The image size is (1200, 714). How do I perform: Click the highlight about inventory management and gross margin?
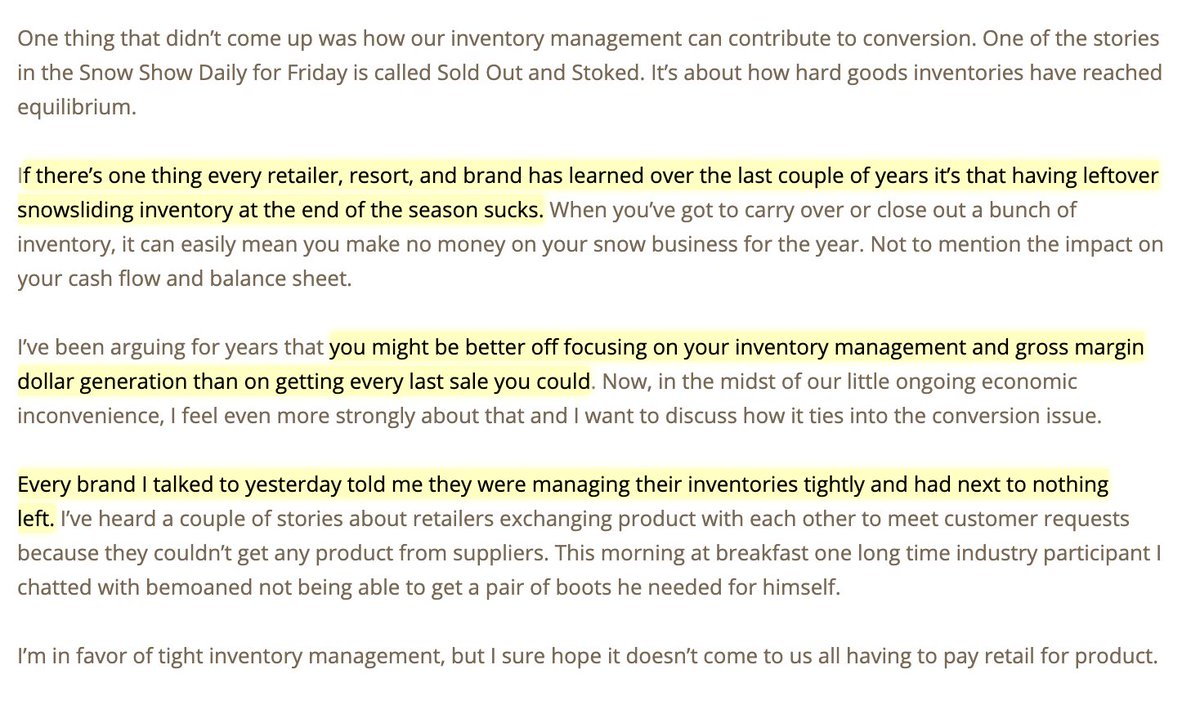coord(735,349)
